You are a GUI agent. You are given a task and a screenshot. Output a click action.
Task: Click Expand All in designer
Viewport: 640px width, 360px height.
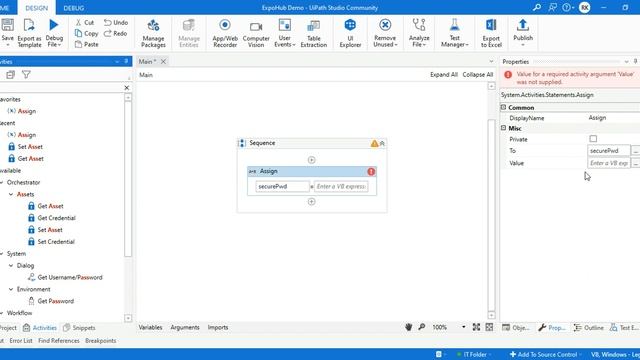(444, 75)
